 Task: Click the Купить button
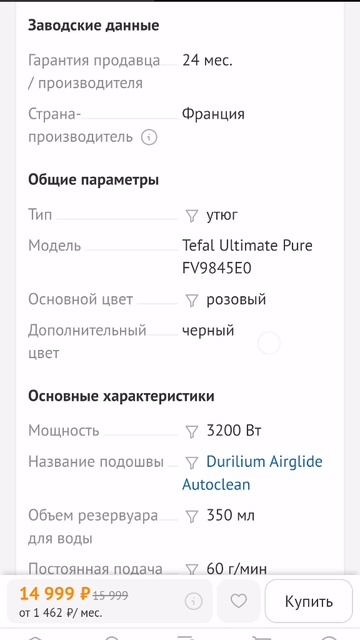pyautogui.click(x=309, y=601)
